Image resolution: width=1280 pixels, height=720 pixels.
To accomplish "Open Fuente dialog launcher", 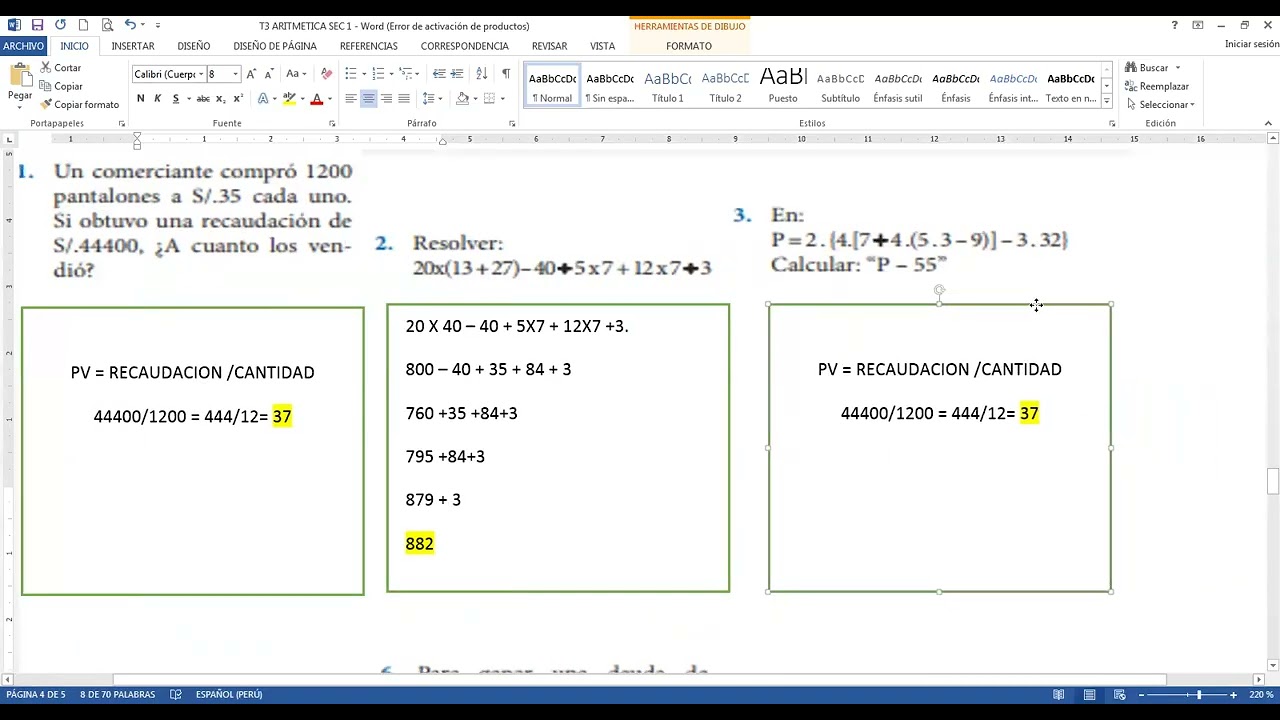I will click(x=332, y=124).
